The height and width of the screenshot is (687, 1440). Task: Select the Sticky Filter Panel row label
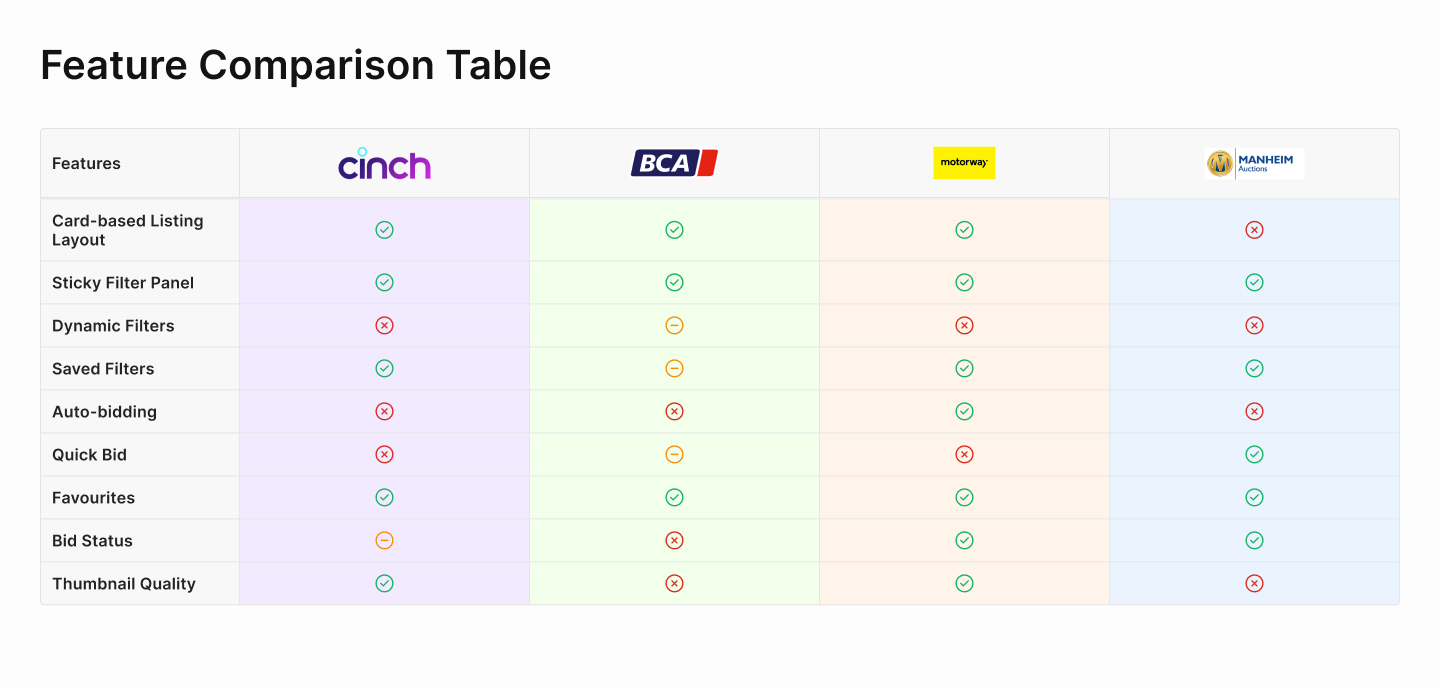click(x=123, y=283)
